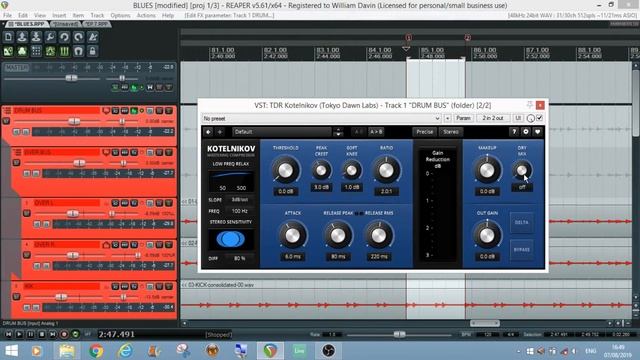Open the SLOPE 3dB/oct selector

coord(240,200)
